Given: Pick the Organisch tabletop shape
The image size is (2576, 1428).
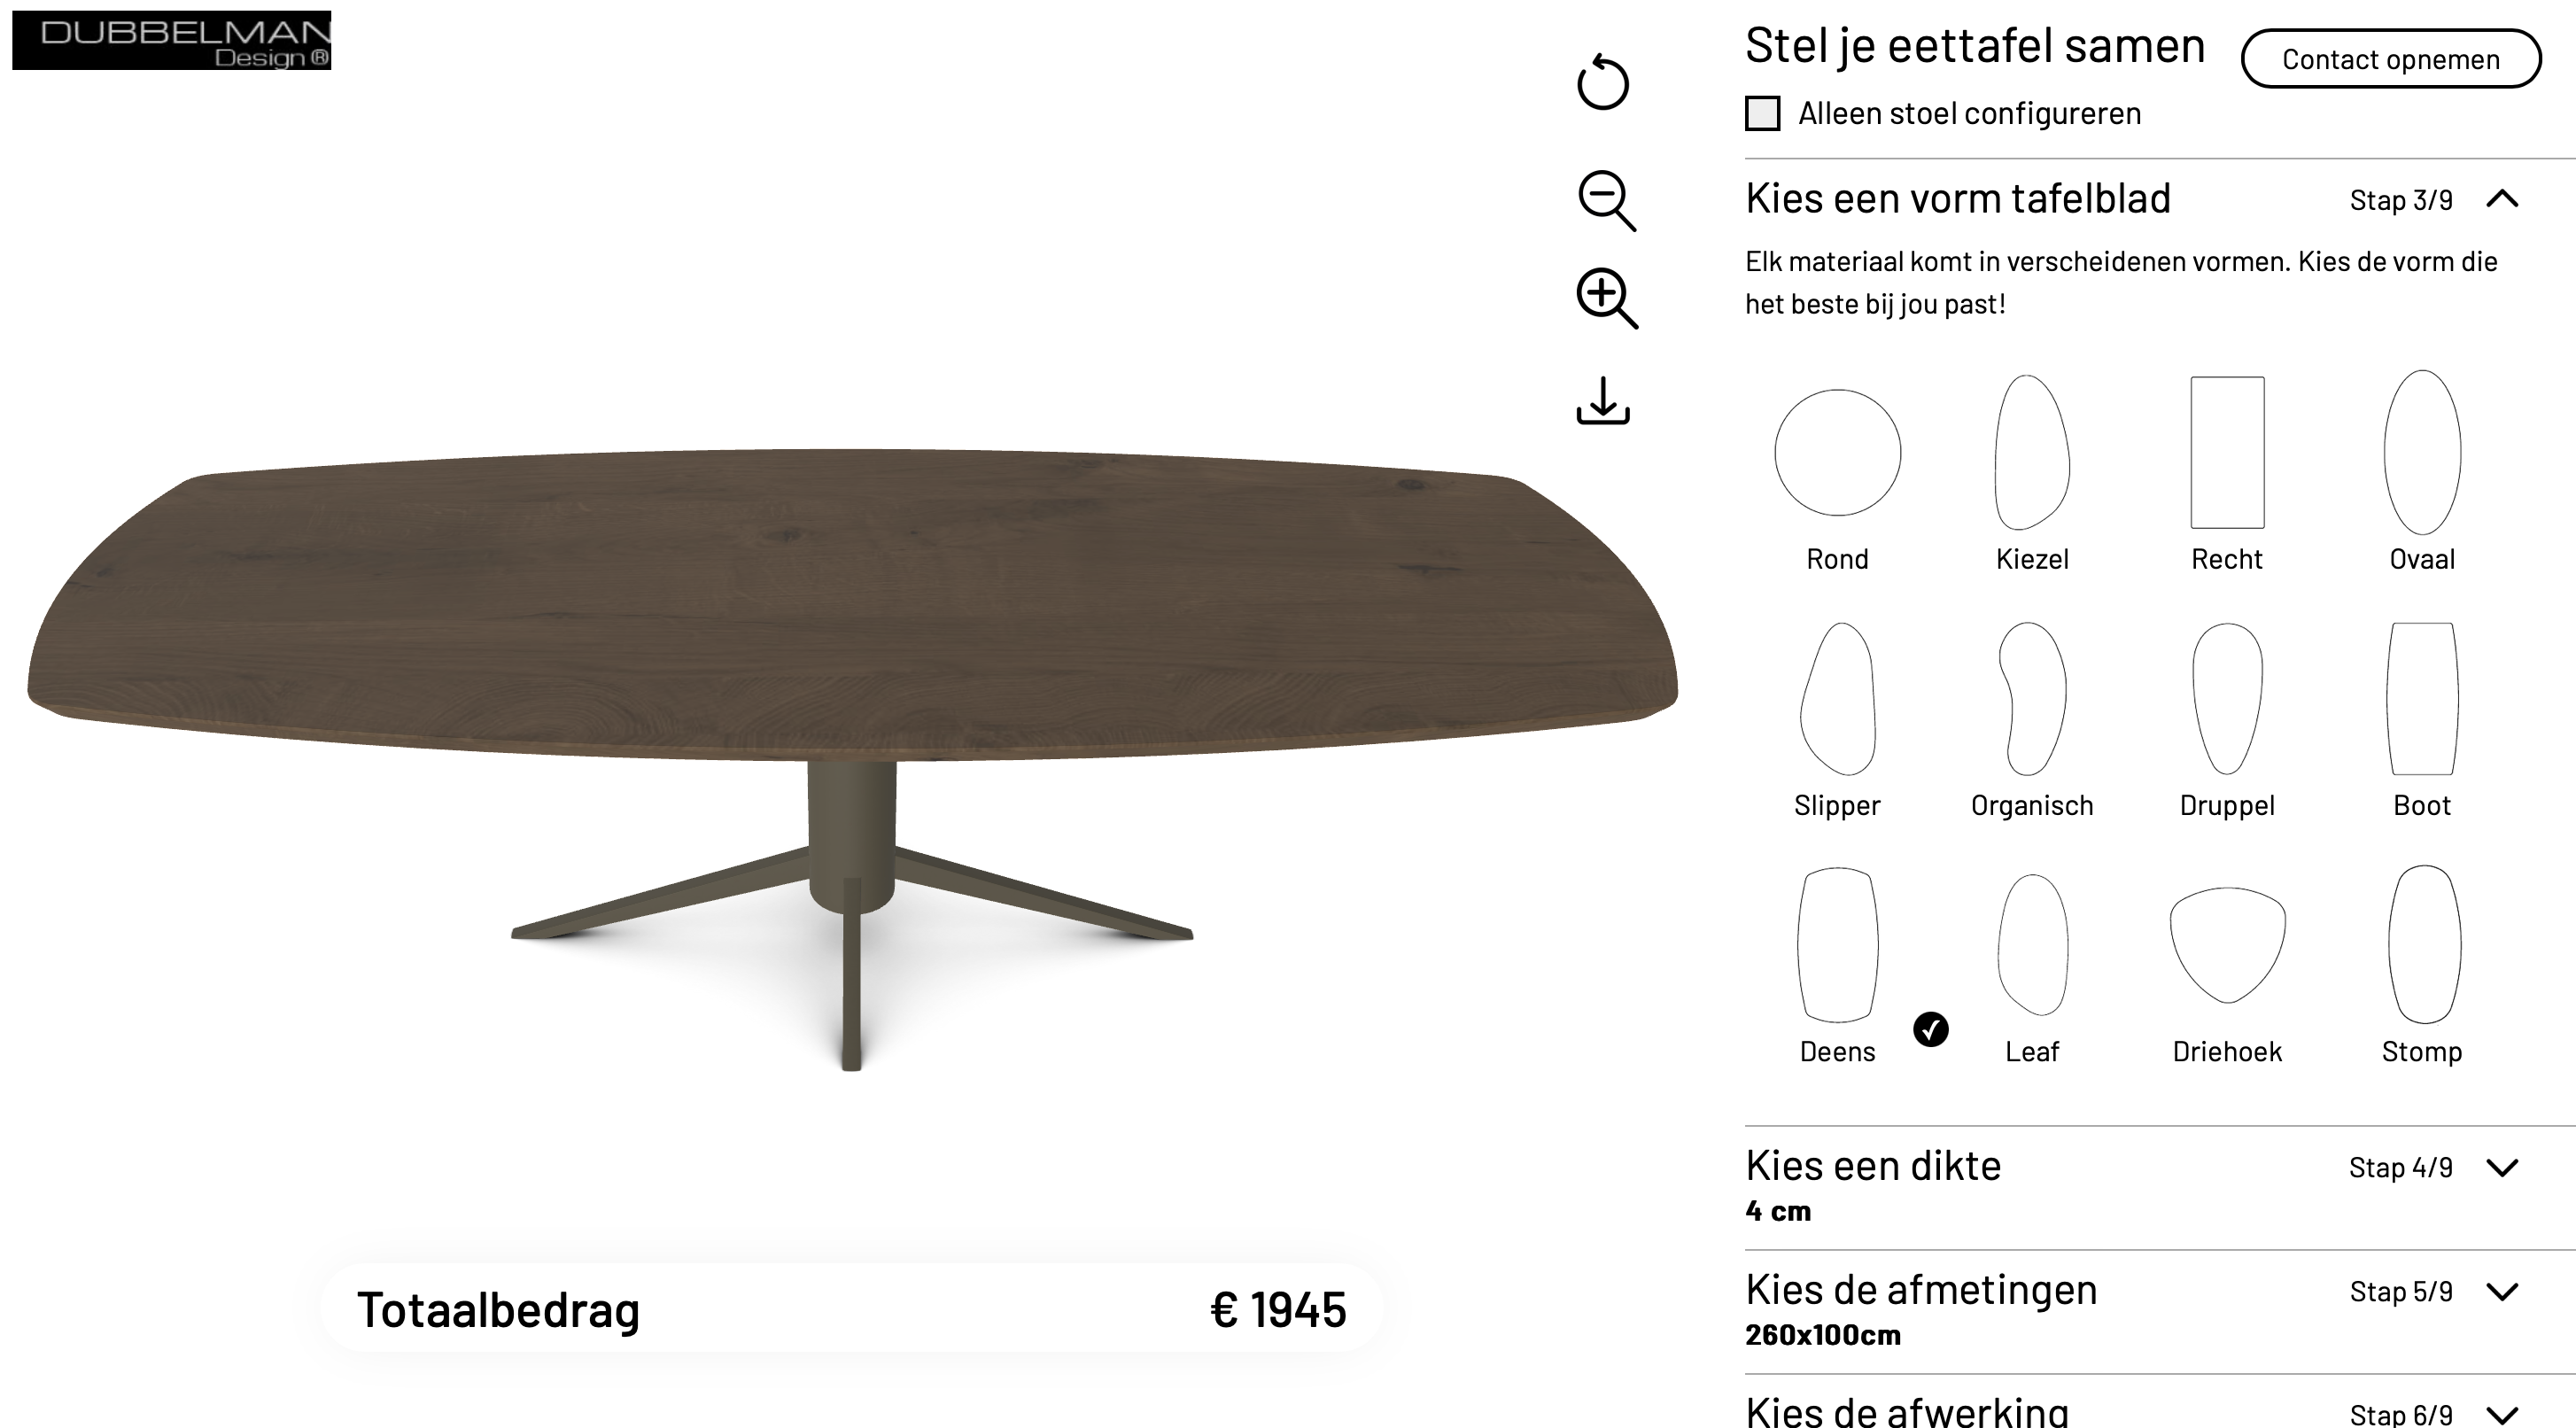Looking at the screenshot, I should 2032,720.
